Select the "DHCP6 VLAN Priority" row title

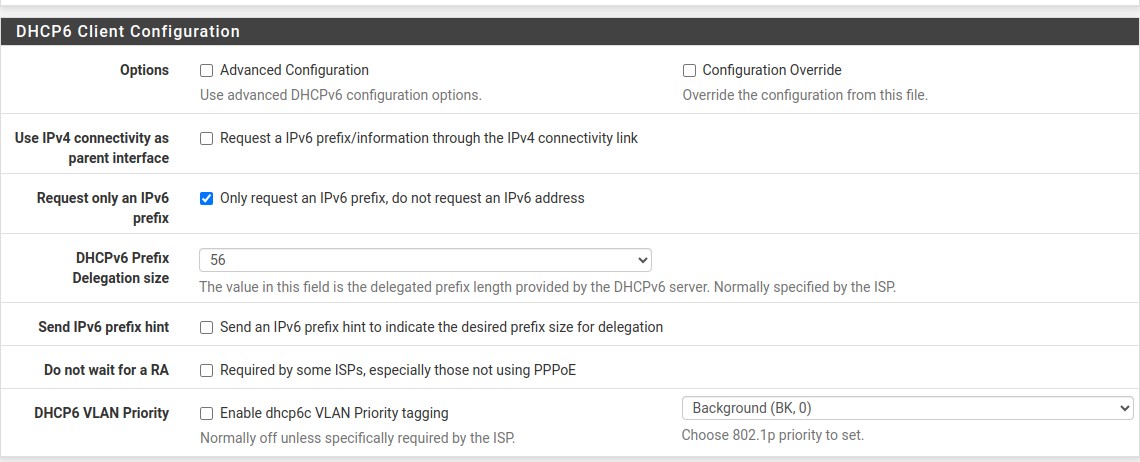click(x=101, y=413)
